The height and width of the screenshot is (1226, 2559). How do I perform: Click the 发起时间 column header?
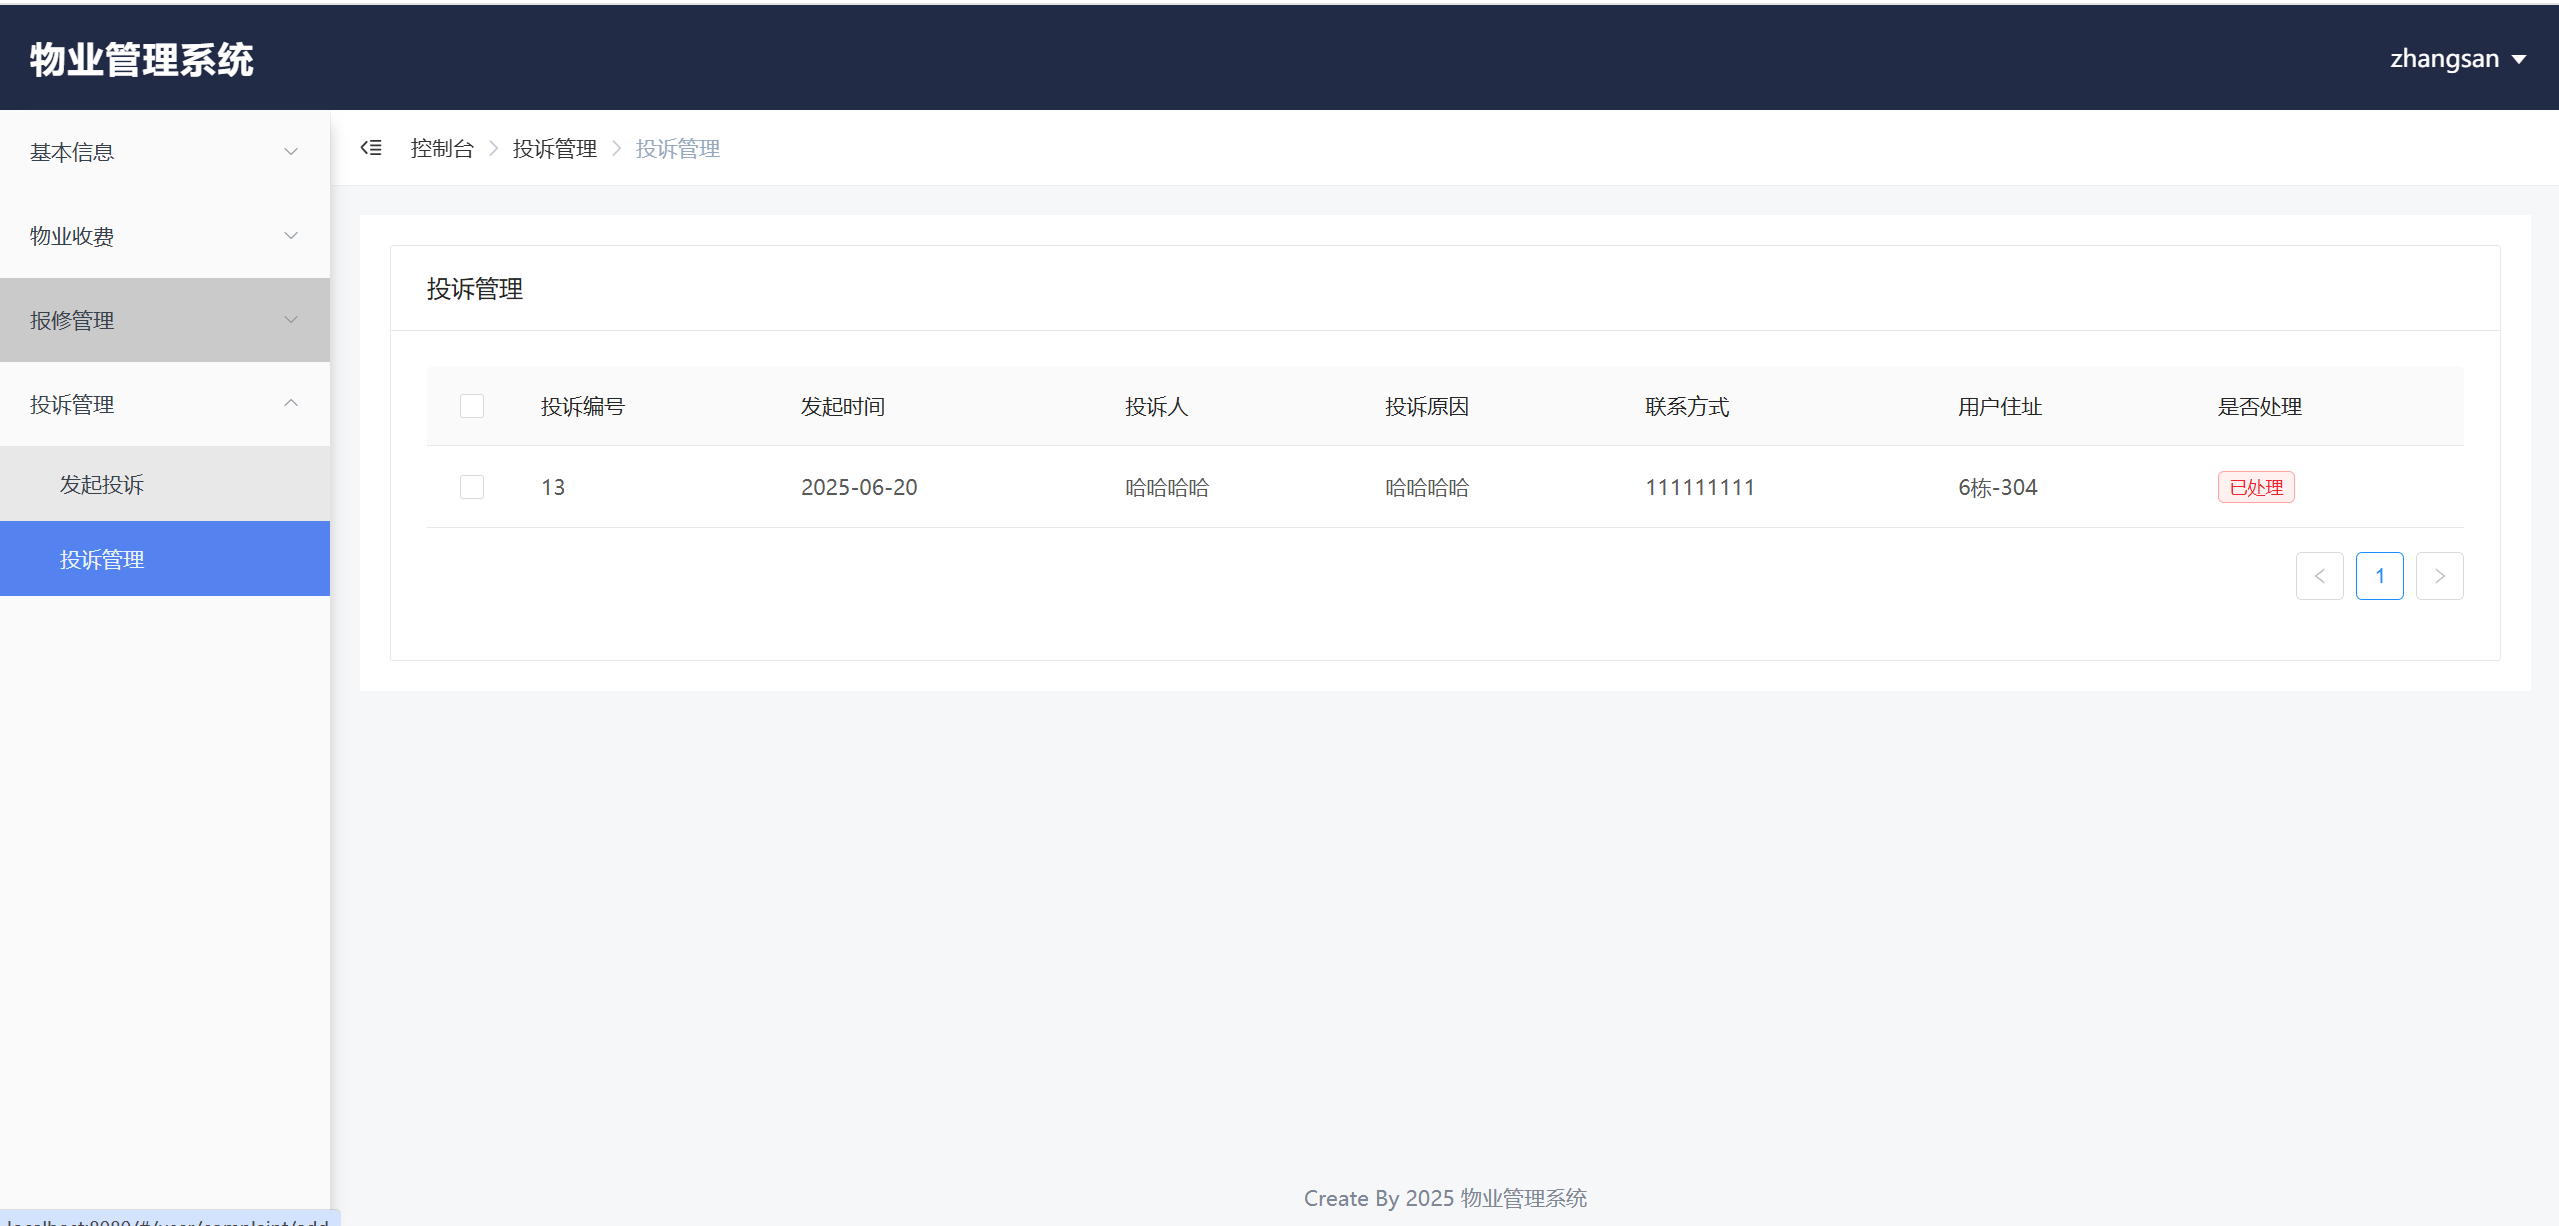842,406
